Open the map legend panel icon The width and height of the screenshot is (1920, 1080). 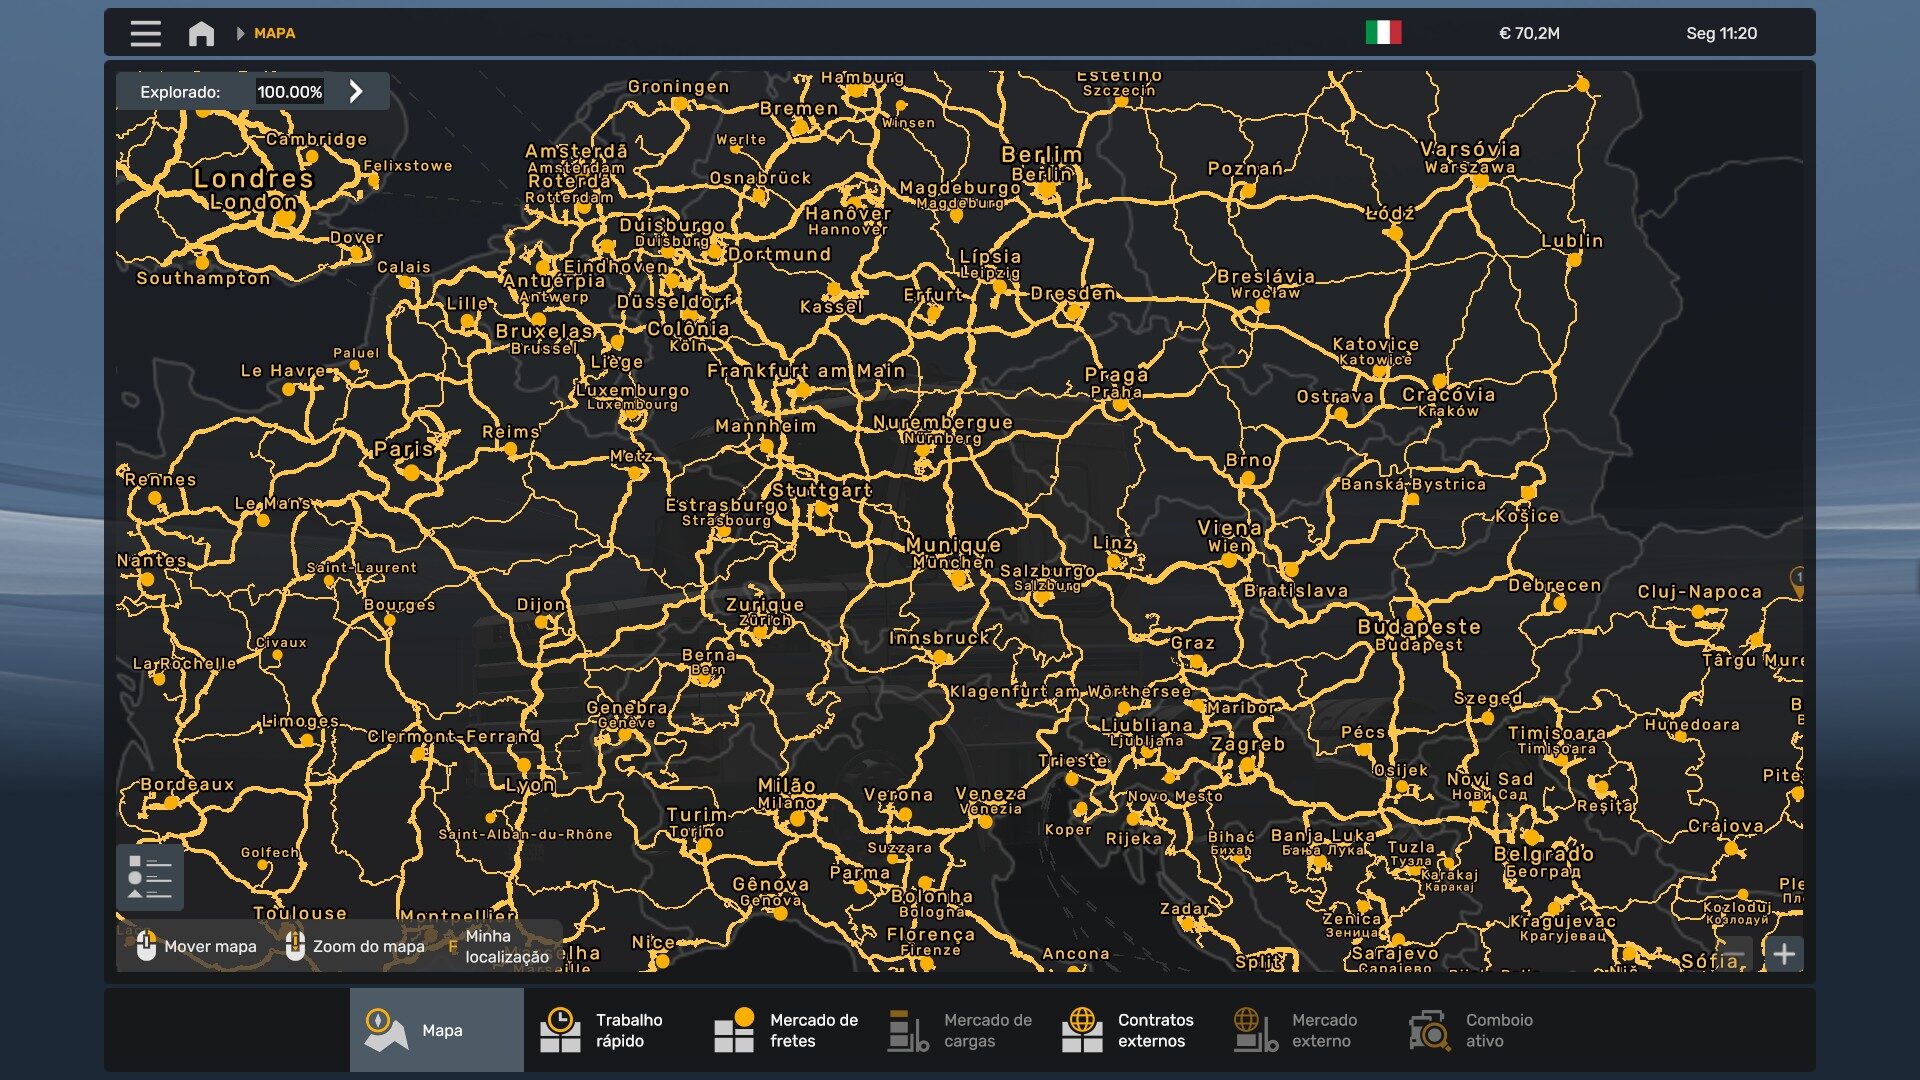pyautogui.click(x=150, y=877)
